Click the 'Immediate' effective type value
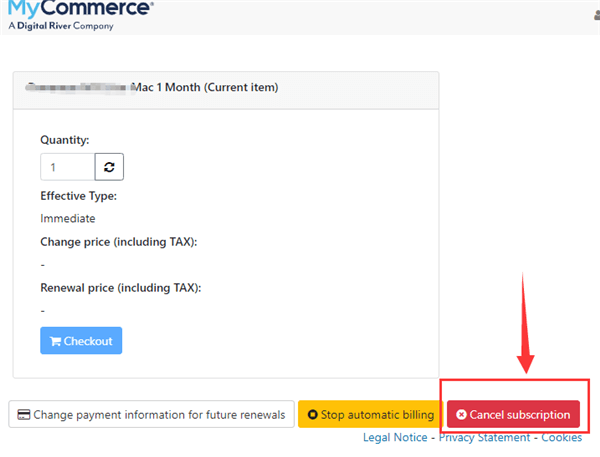 pyautogui.click(x=68, y=218)
